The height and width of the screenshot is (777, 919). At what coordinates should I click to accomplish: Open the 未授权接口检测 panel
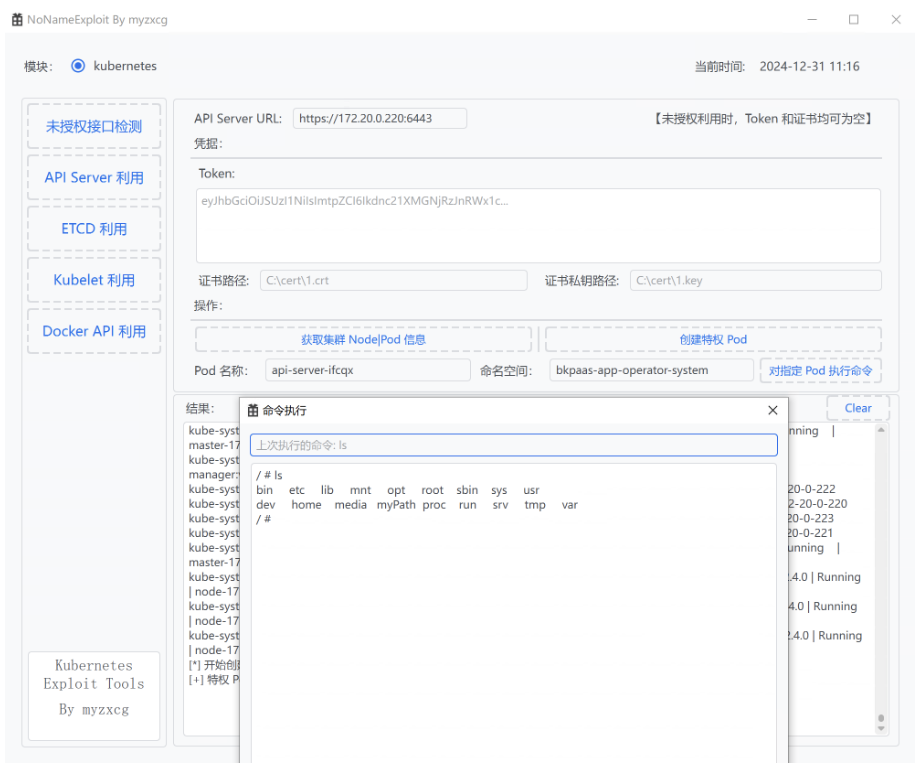click(94, 127)
